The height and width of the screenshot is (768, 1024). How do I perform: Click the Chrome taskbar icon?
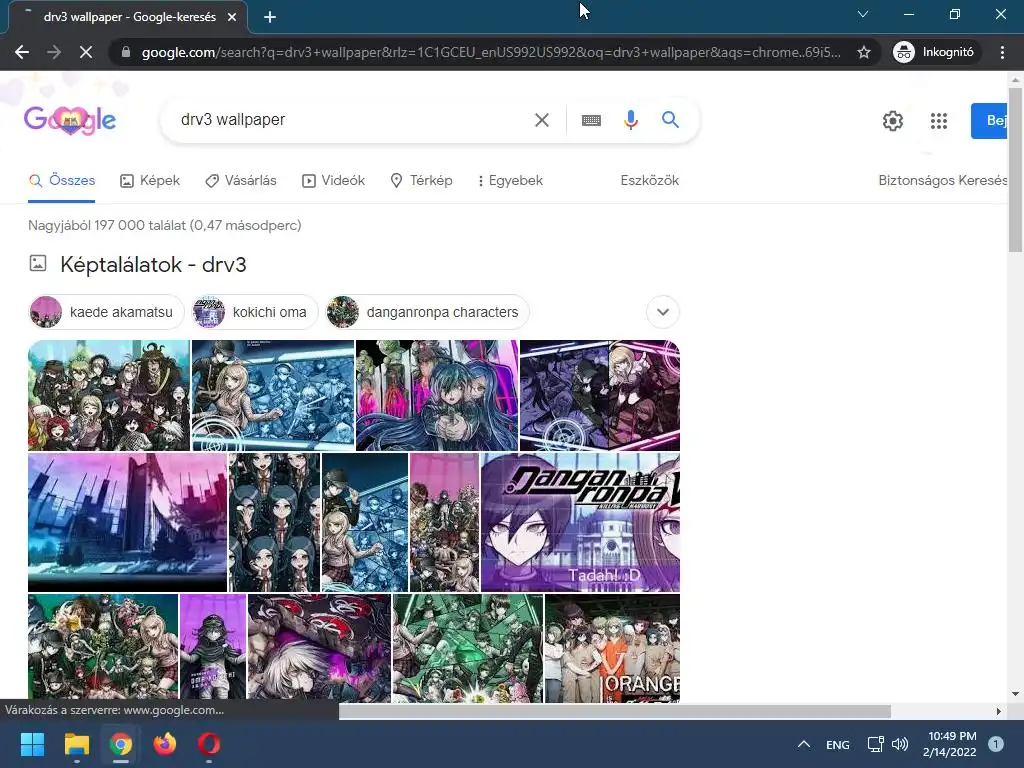[121, 744]
